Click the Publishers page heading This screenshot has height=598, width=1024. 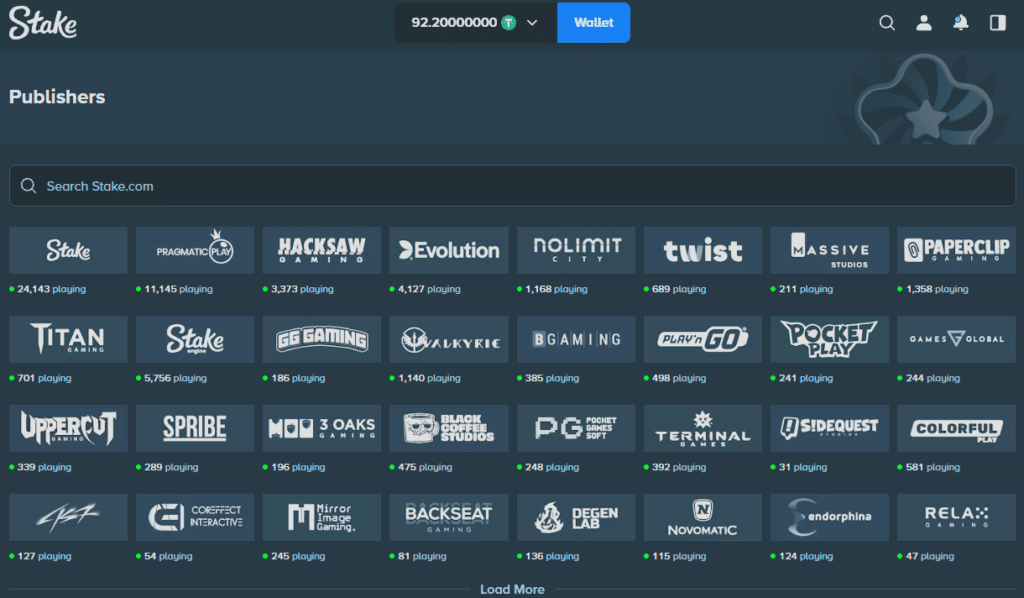click(x=57, y=97)
